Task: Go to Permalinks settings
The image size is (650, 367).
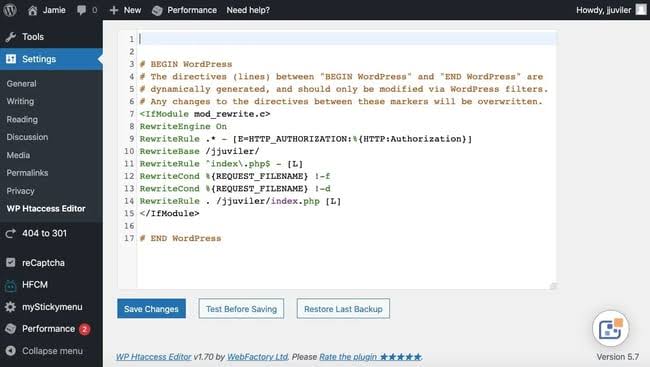Action: [x=27, y=173]
